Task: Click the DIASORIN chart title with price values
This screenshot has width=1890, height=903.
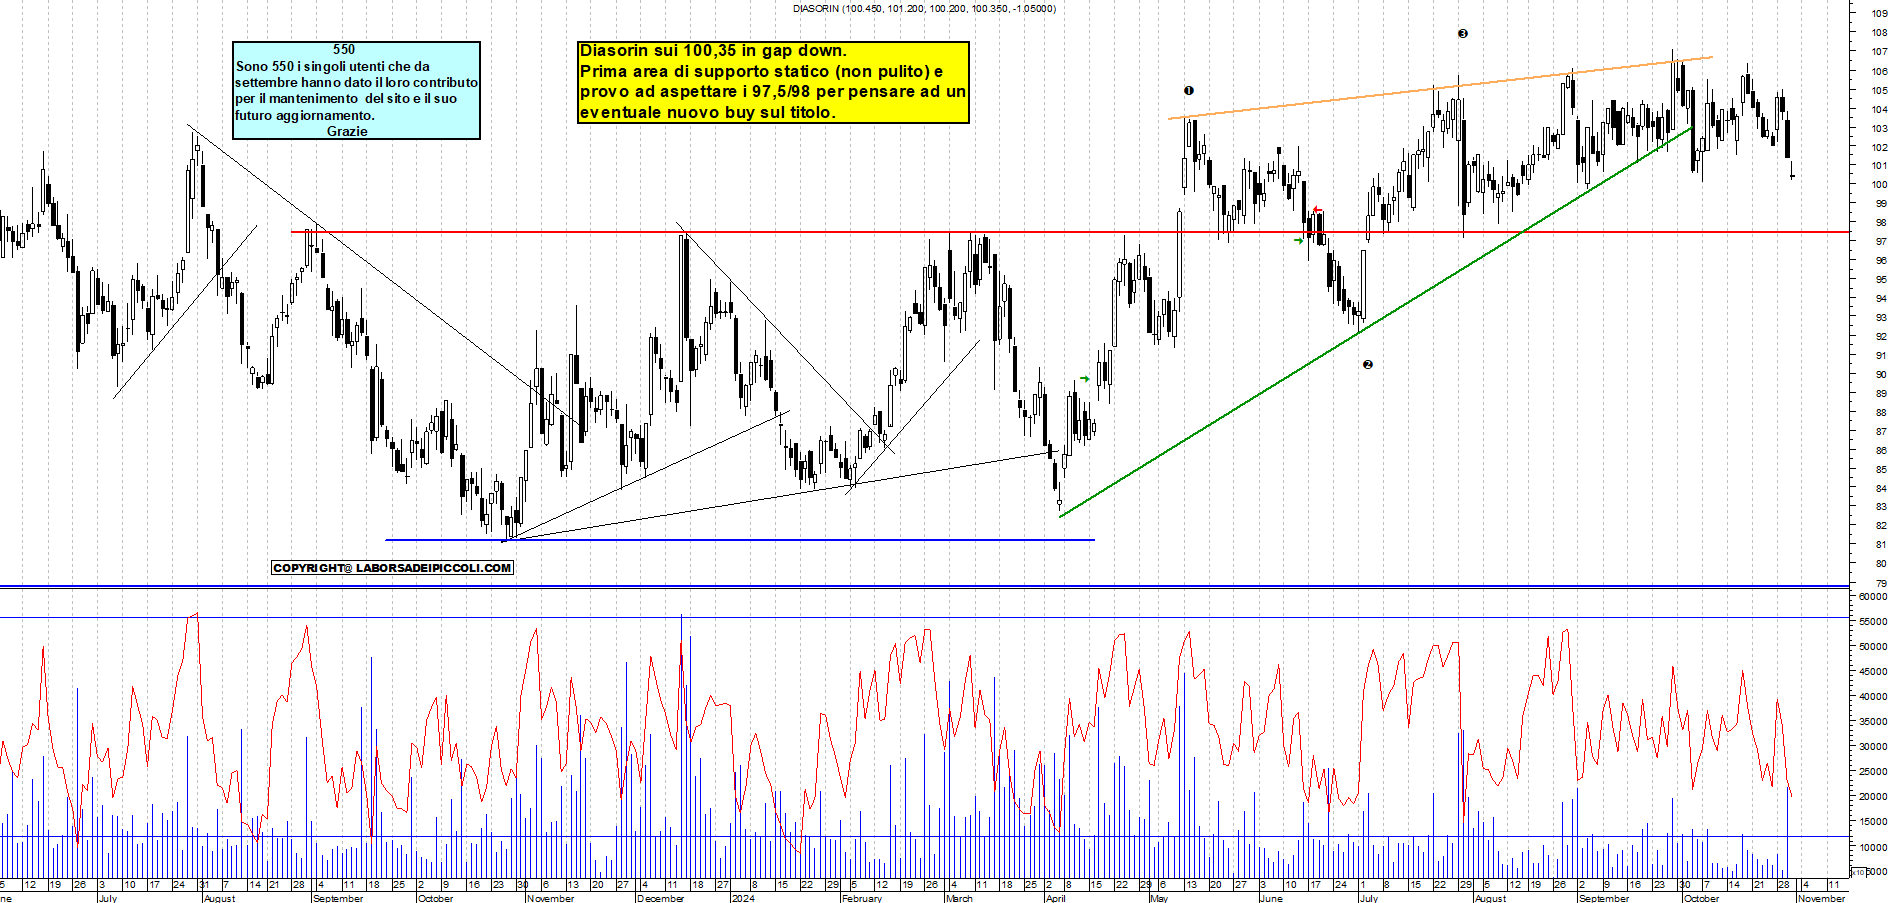Action: [x=924, y=8]
